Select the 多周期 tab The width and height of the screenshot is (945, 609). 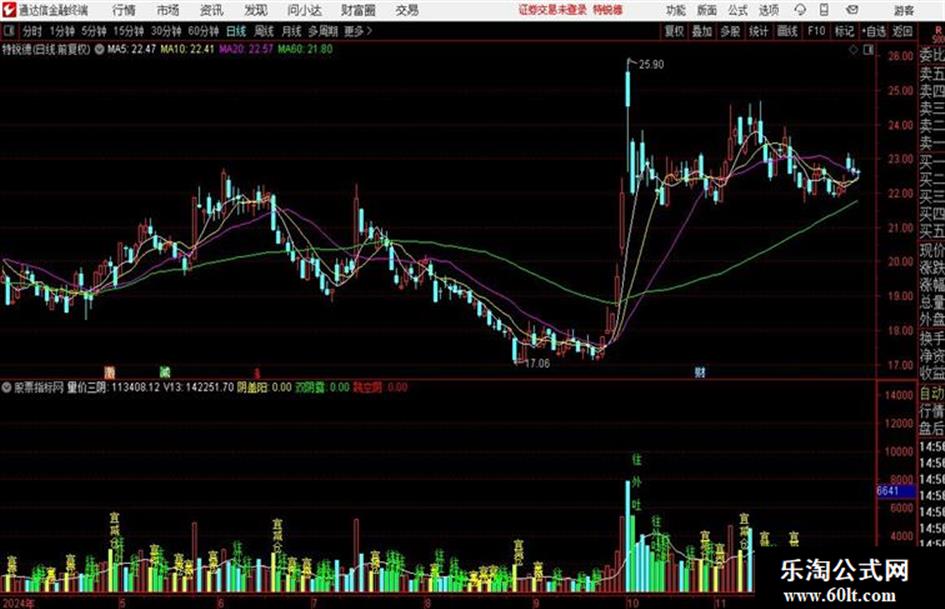(323, 31)
